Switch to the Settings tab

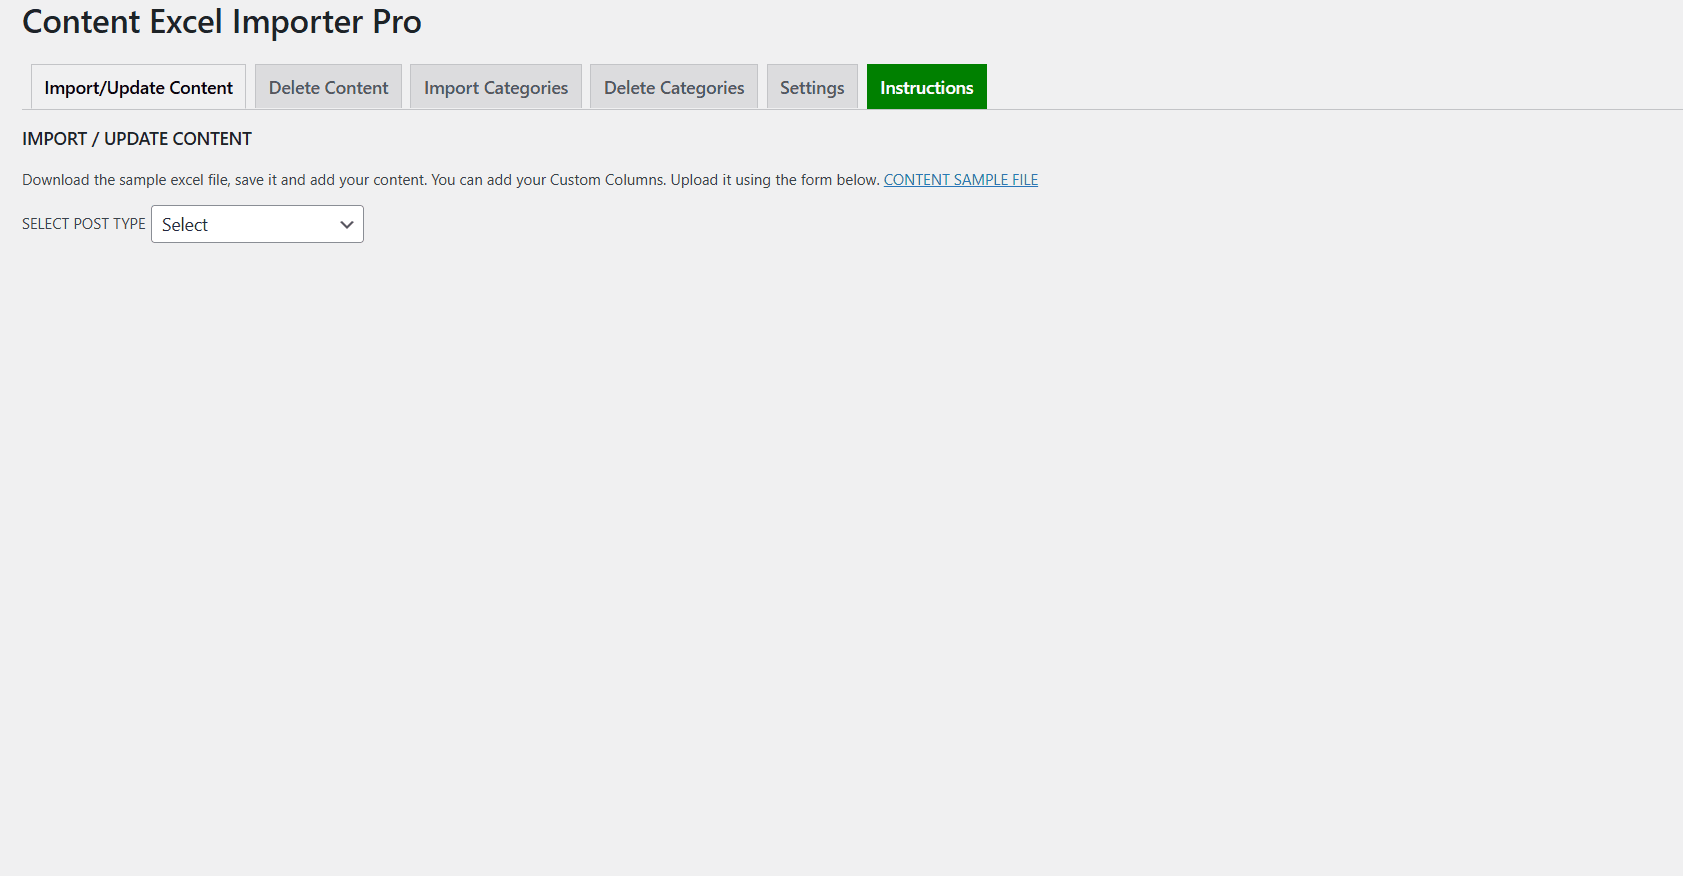click(812, 87)
